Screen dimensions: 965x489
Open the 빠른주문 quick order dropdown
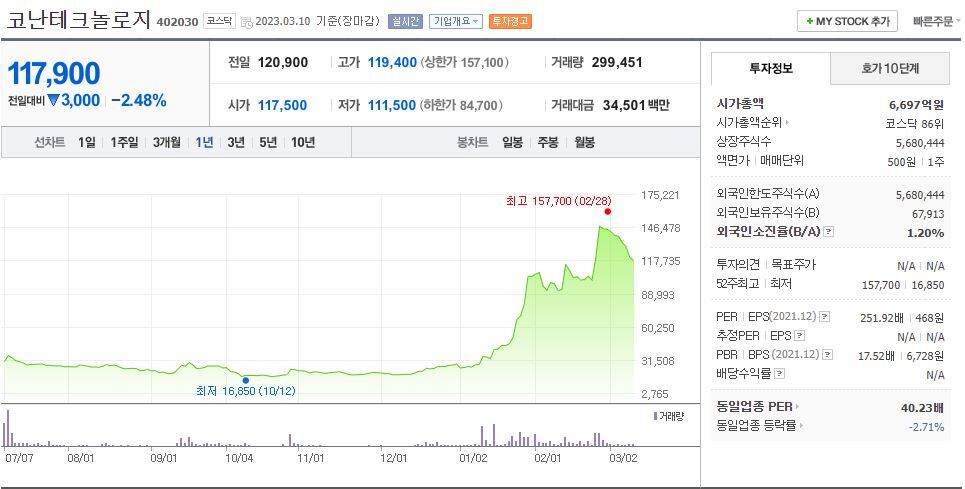point(937,21)
